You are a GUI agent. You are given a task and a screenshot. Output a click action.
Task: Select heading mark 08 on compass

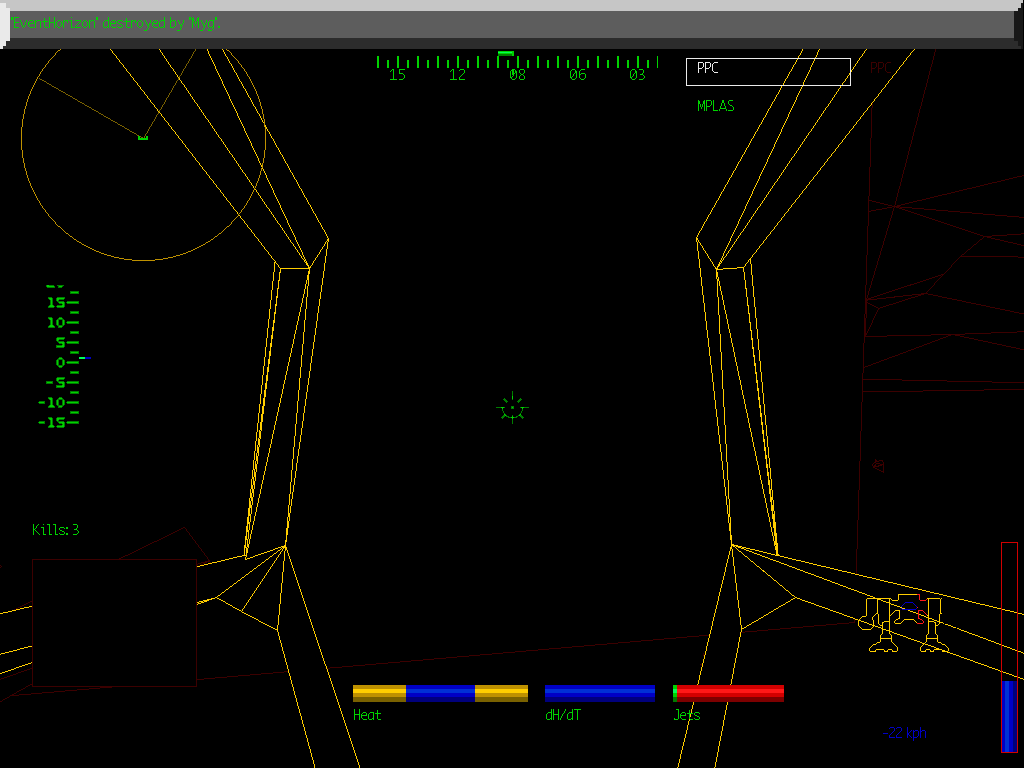click(517, 73)
